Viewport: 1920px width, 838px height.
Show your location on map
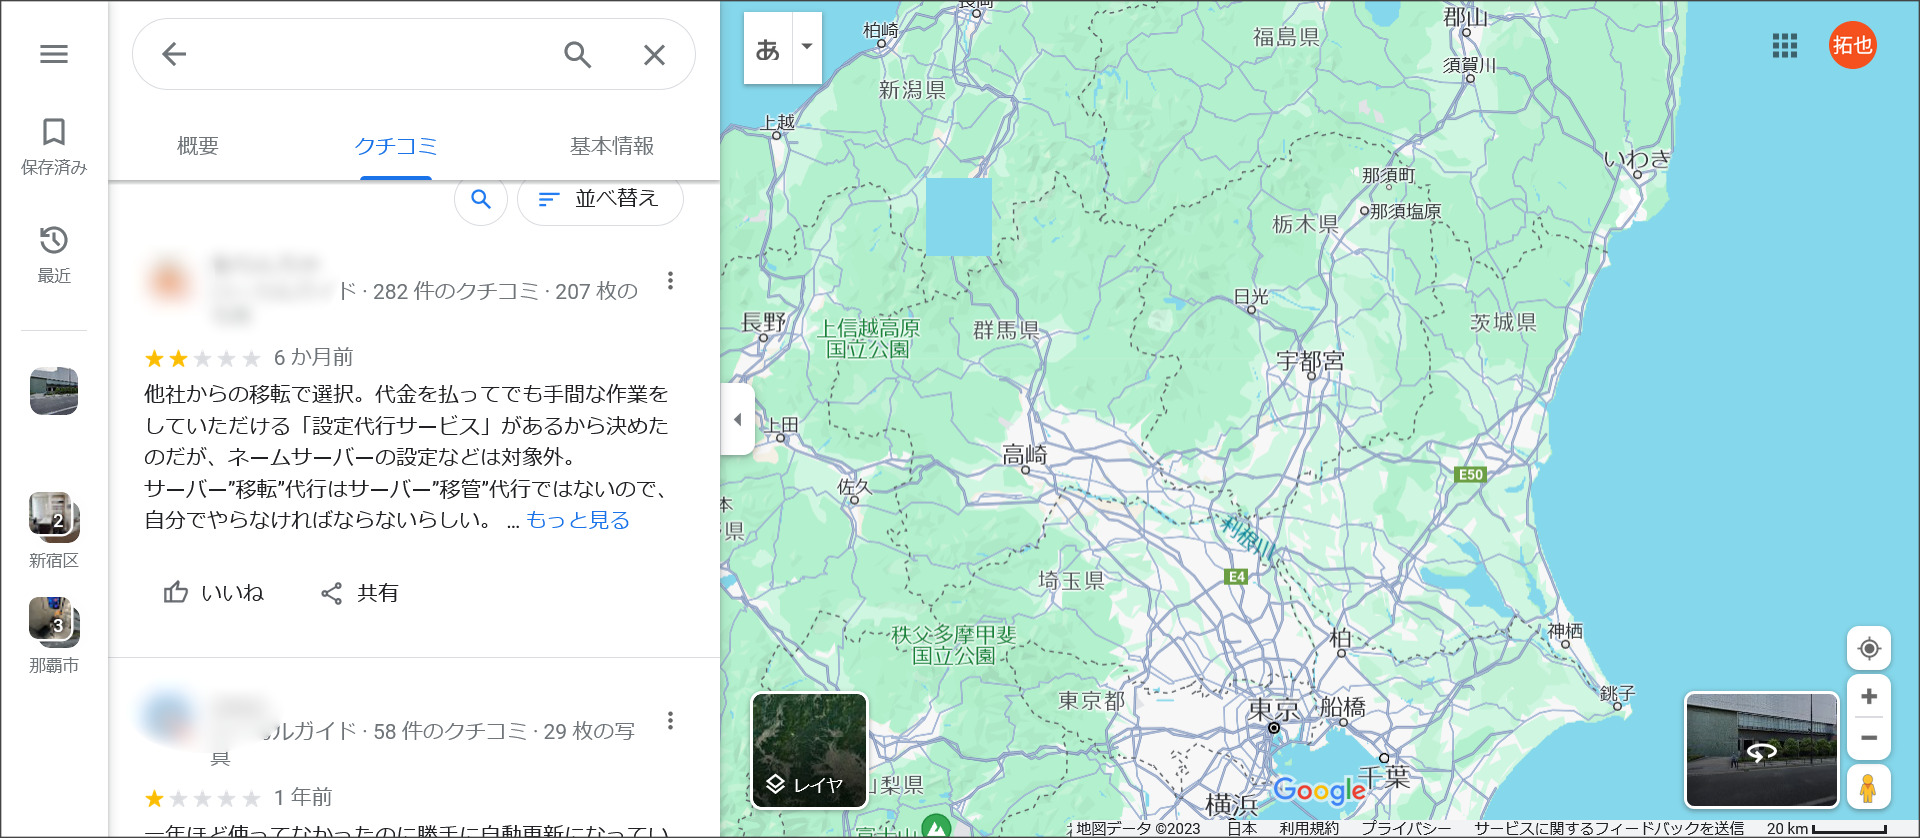[1869, 648]
